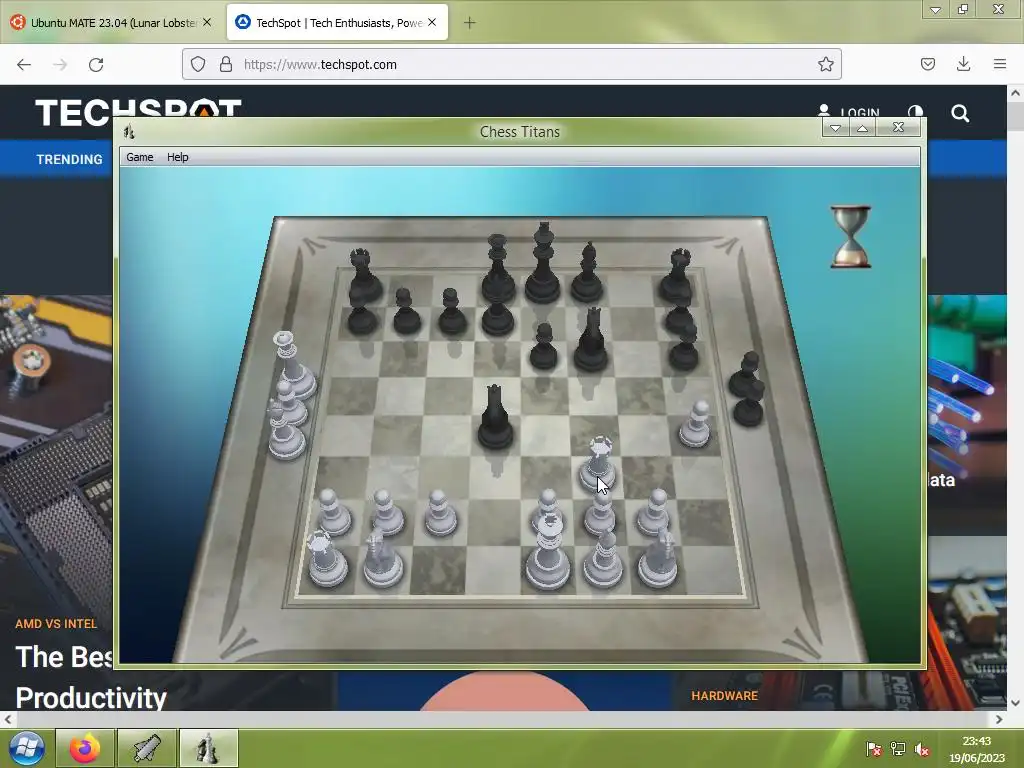Click the HARDWARE category link
The width and height of the screenshot is (1024, 768).
click(x=724, y=696)
